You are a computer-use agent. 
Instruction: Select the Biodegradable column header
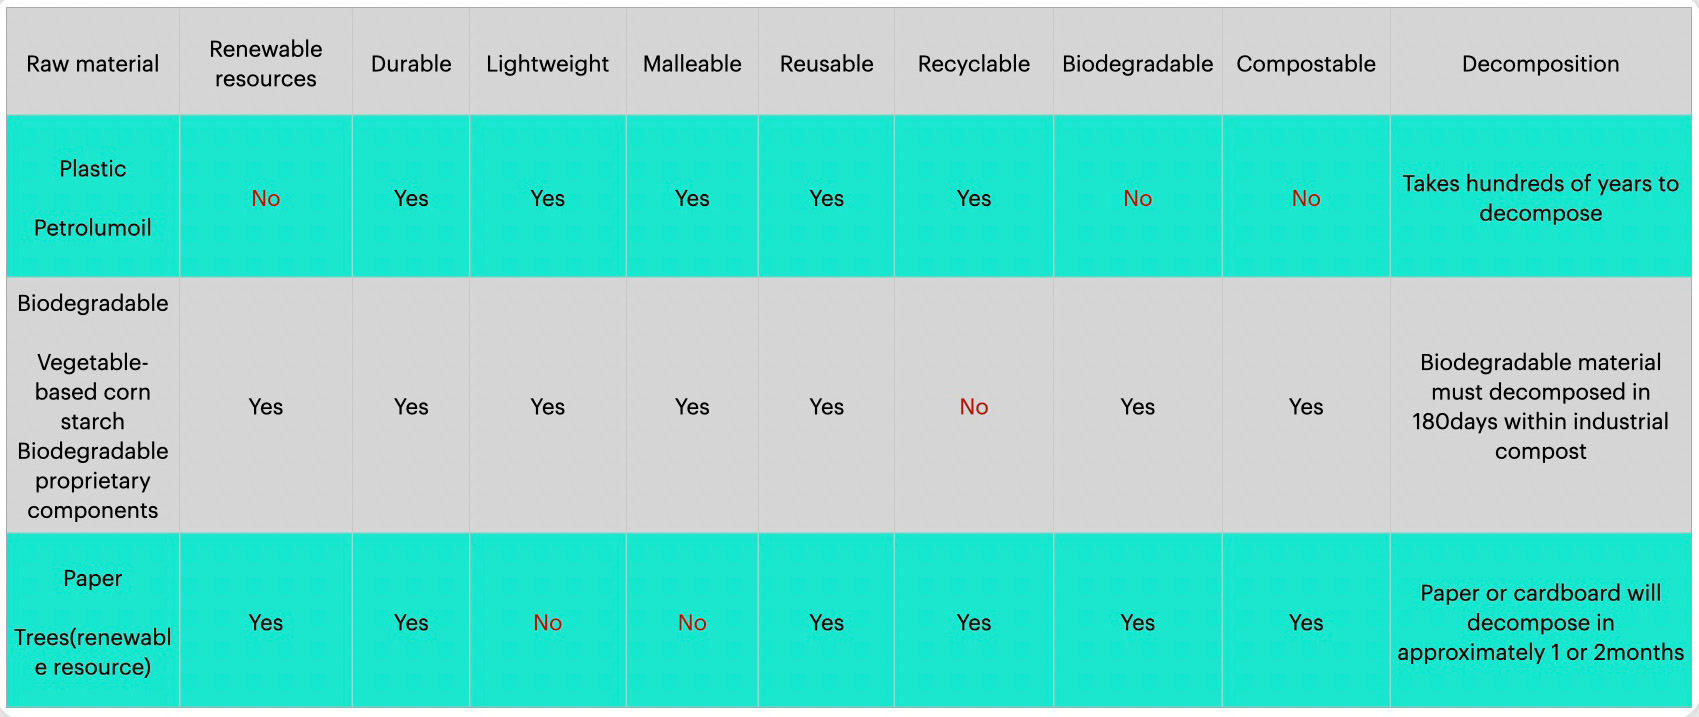(1138, 63)
